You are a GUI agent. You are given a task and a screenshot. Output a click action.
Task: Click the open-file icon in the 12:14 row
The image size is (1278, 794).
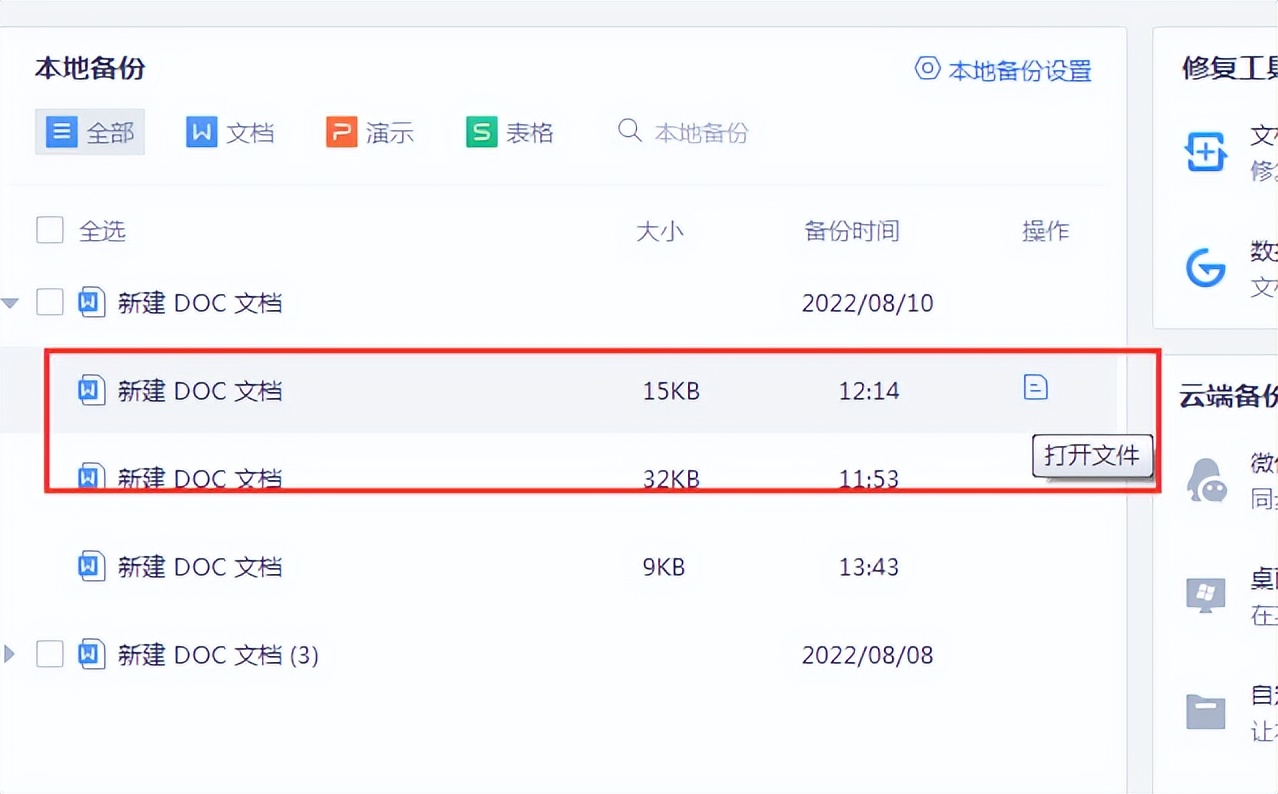point(1036,386)
